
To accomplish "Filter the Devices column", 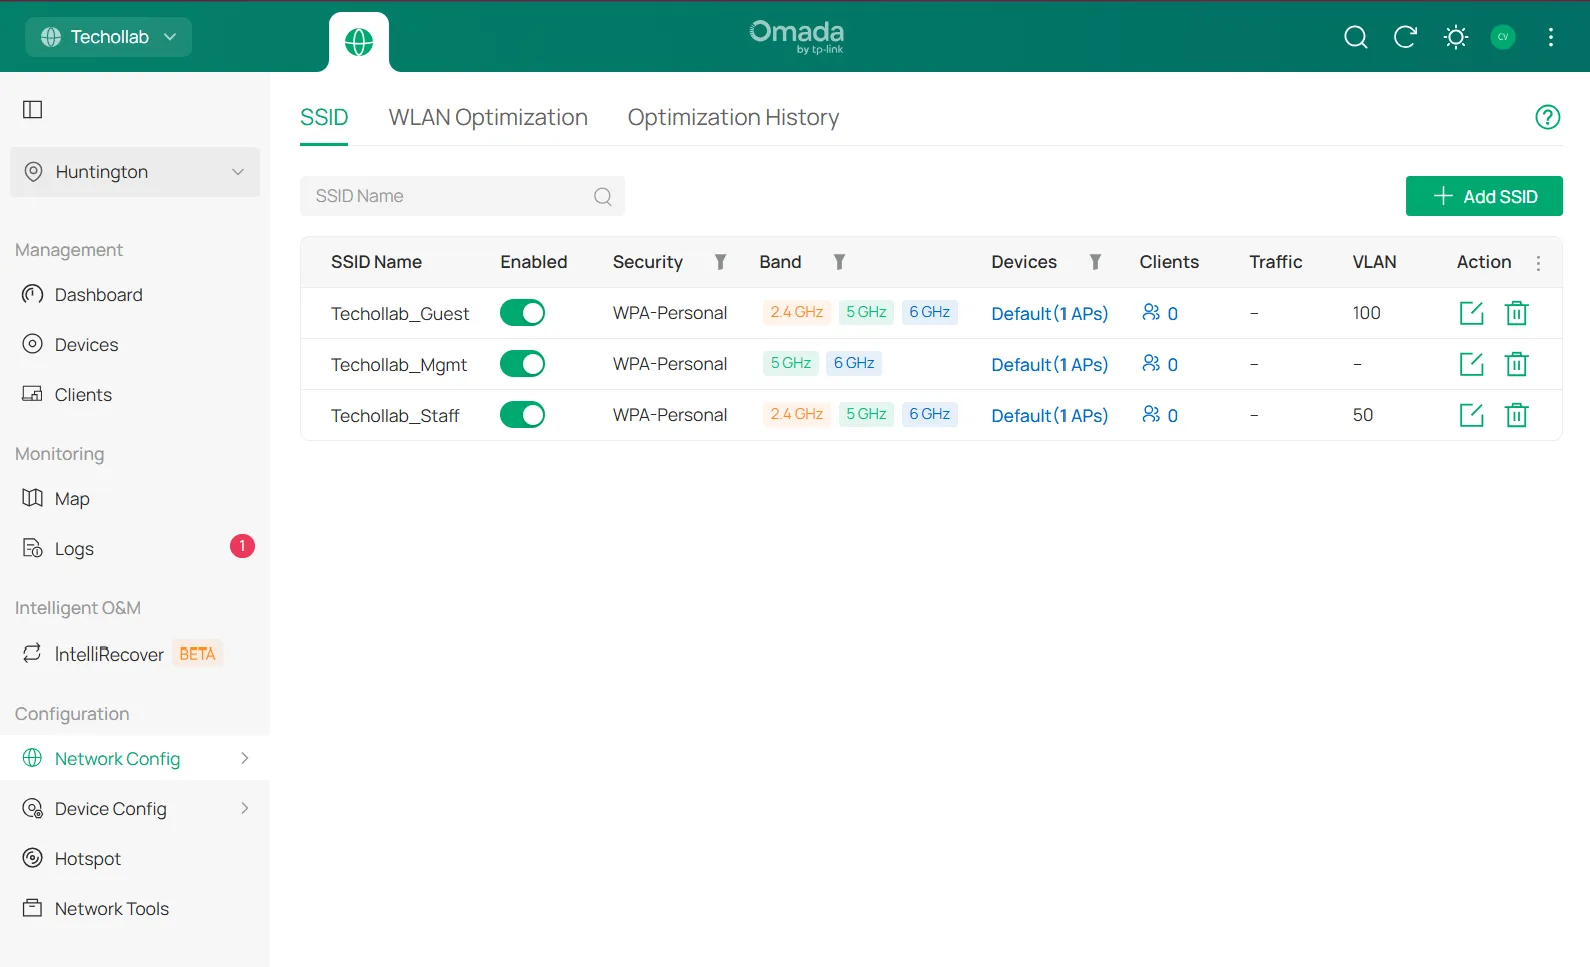I will point(1095,262).
